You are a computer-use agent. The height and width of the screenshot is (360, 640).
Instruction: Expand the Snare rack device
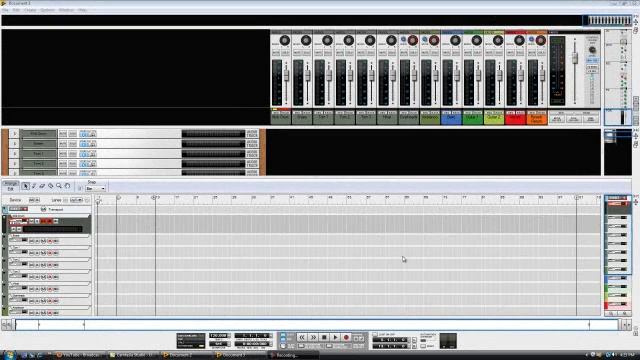coord(14,144)
